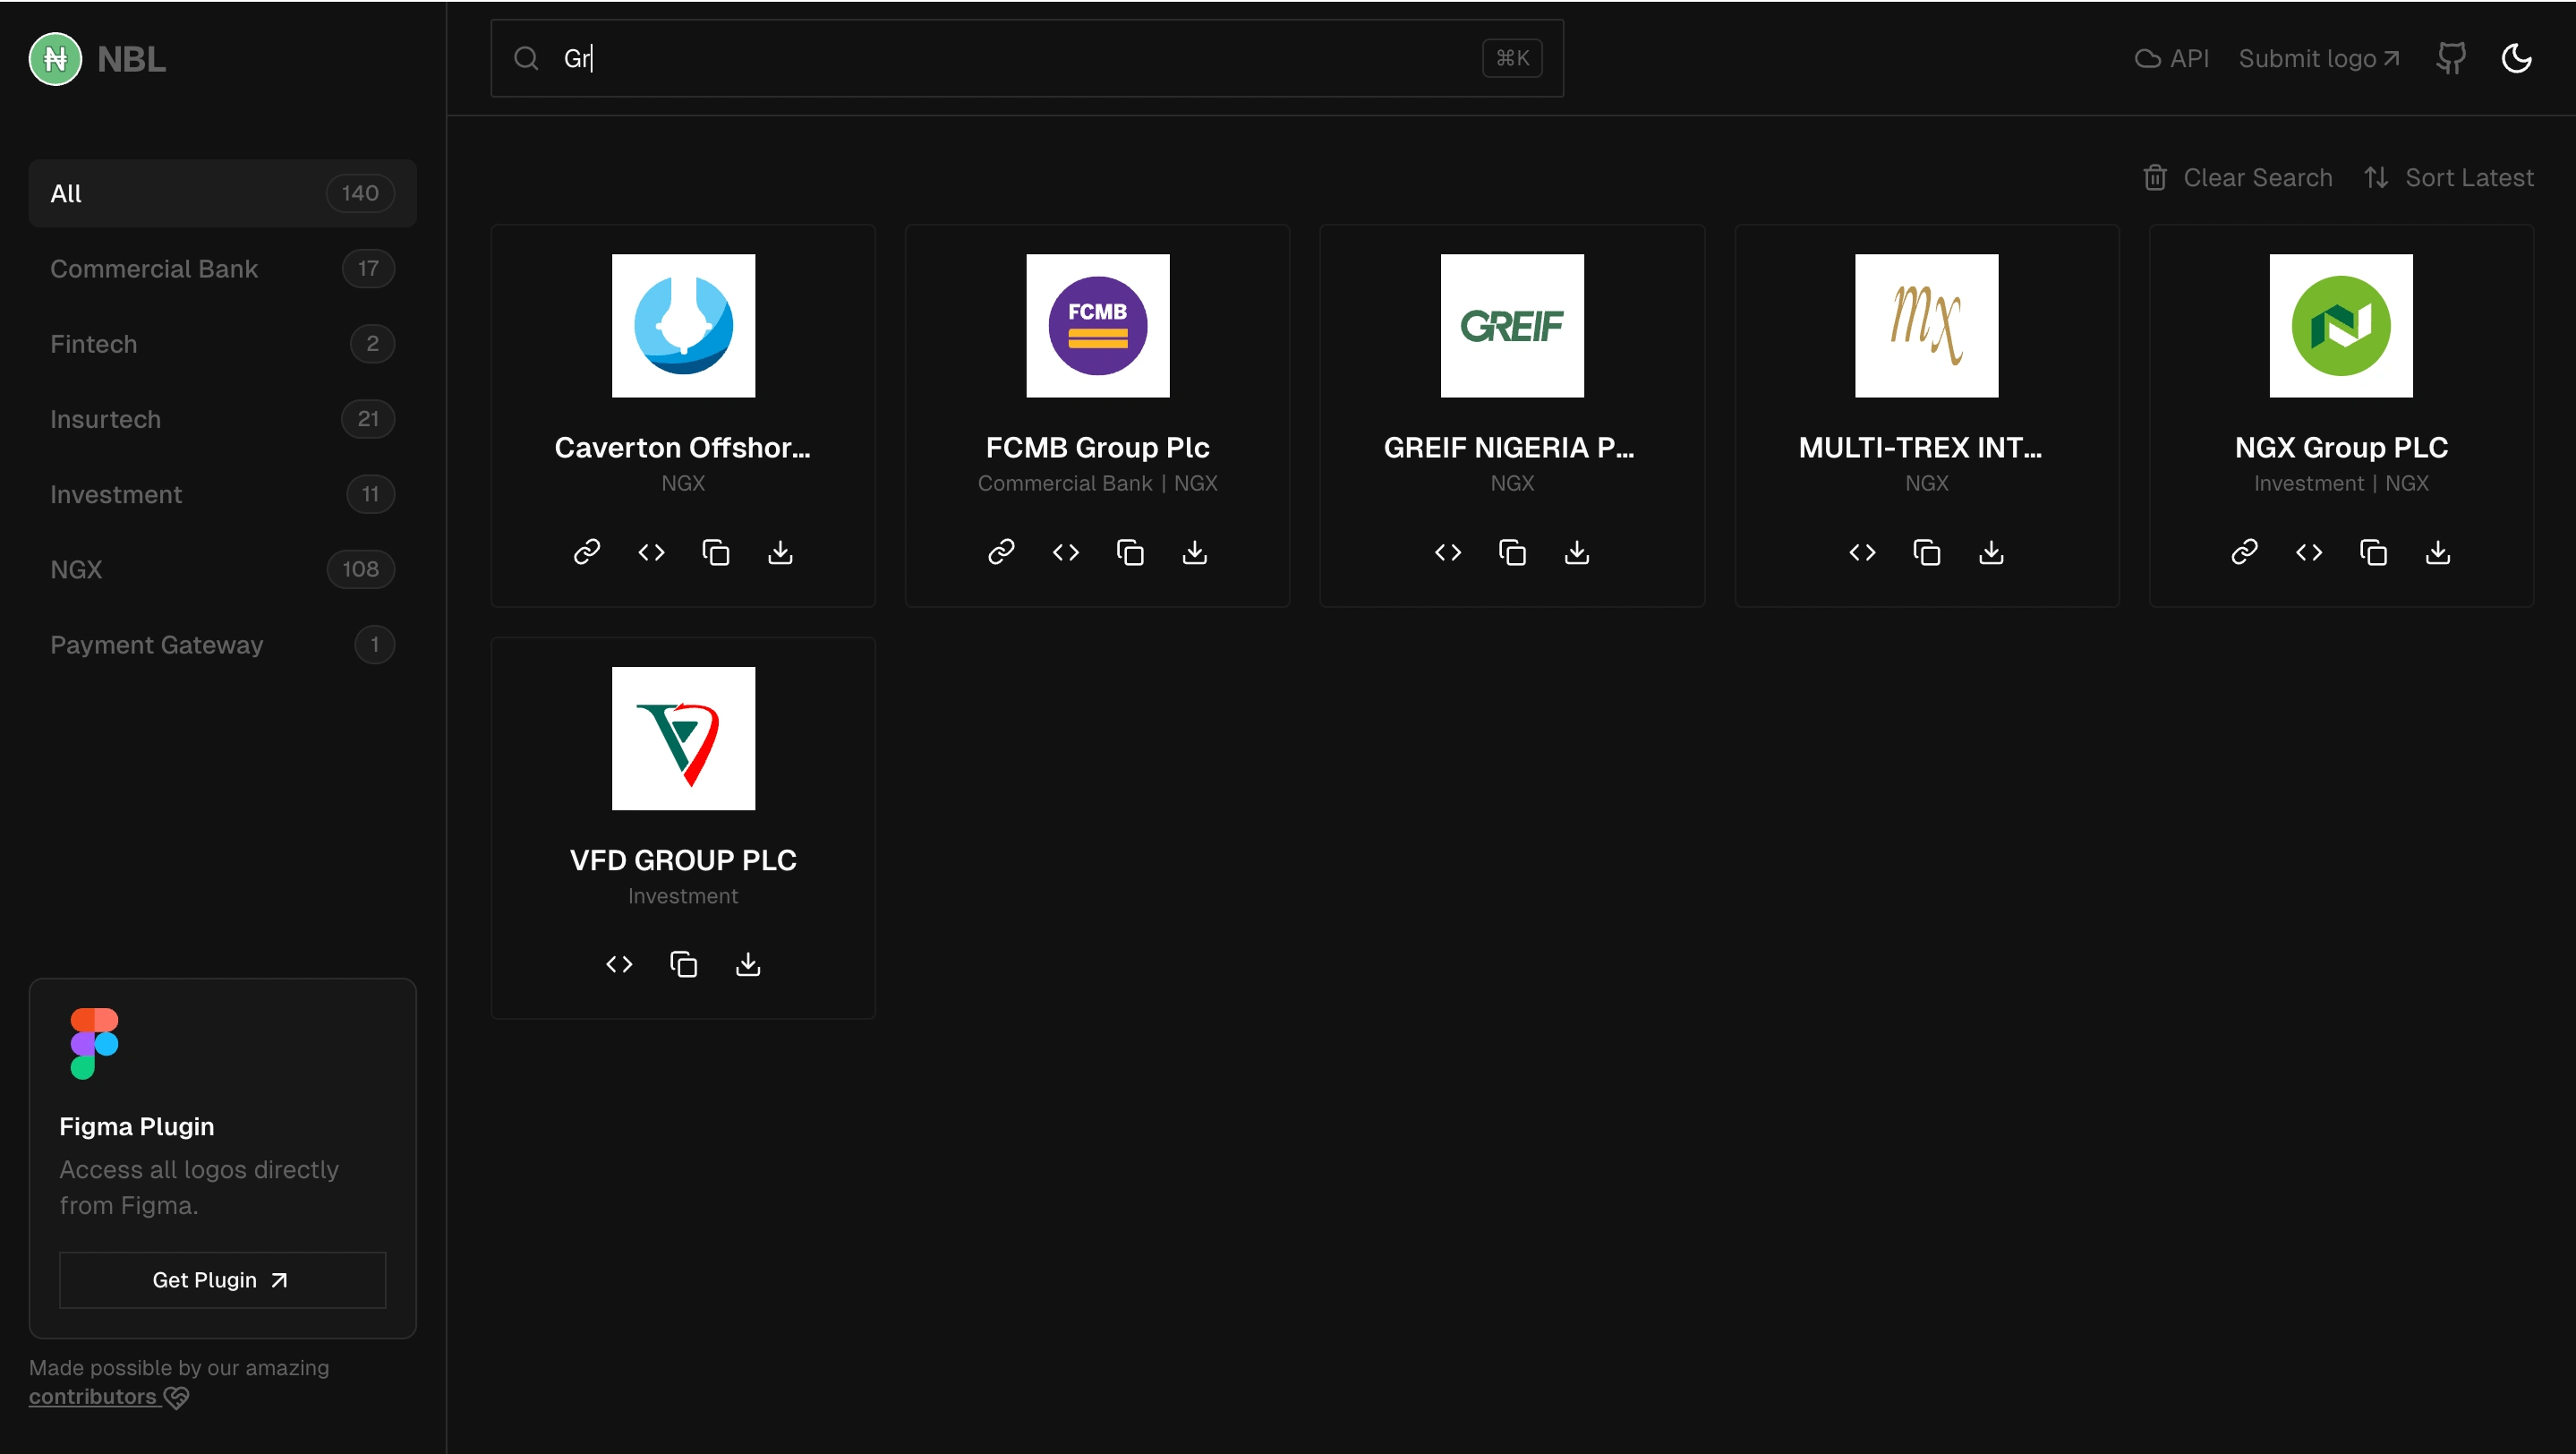This screenshot has height=1454, width=2576.
Task: Open the Submit logo link
Action: click(2319, 58)
